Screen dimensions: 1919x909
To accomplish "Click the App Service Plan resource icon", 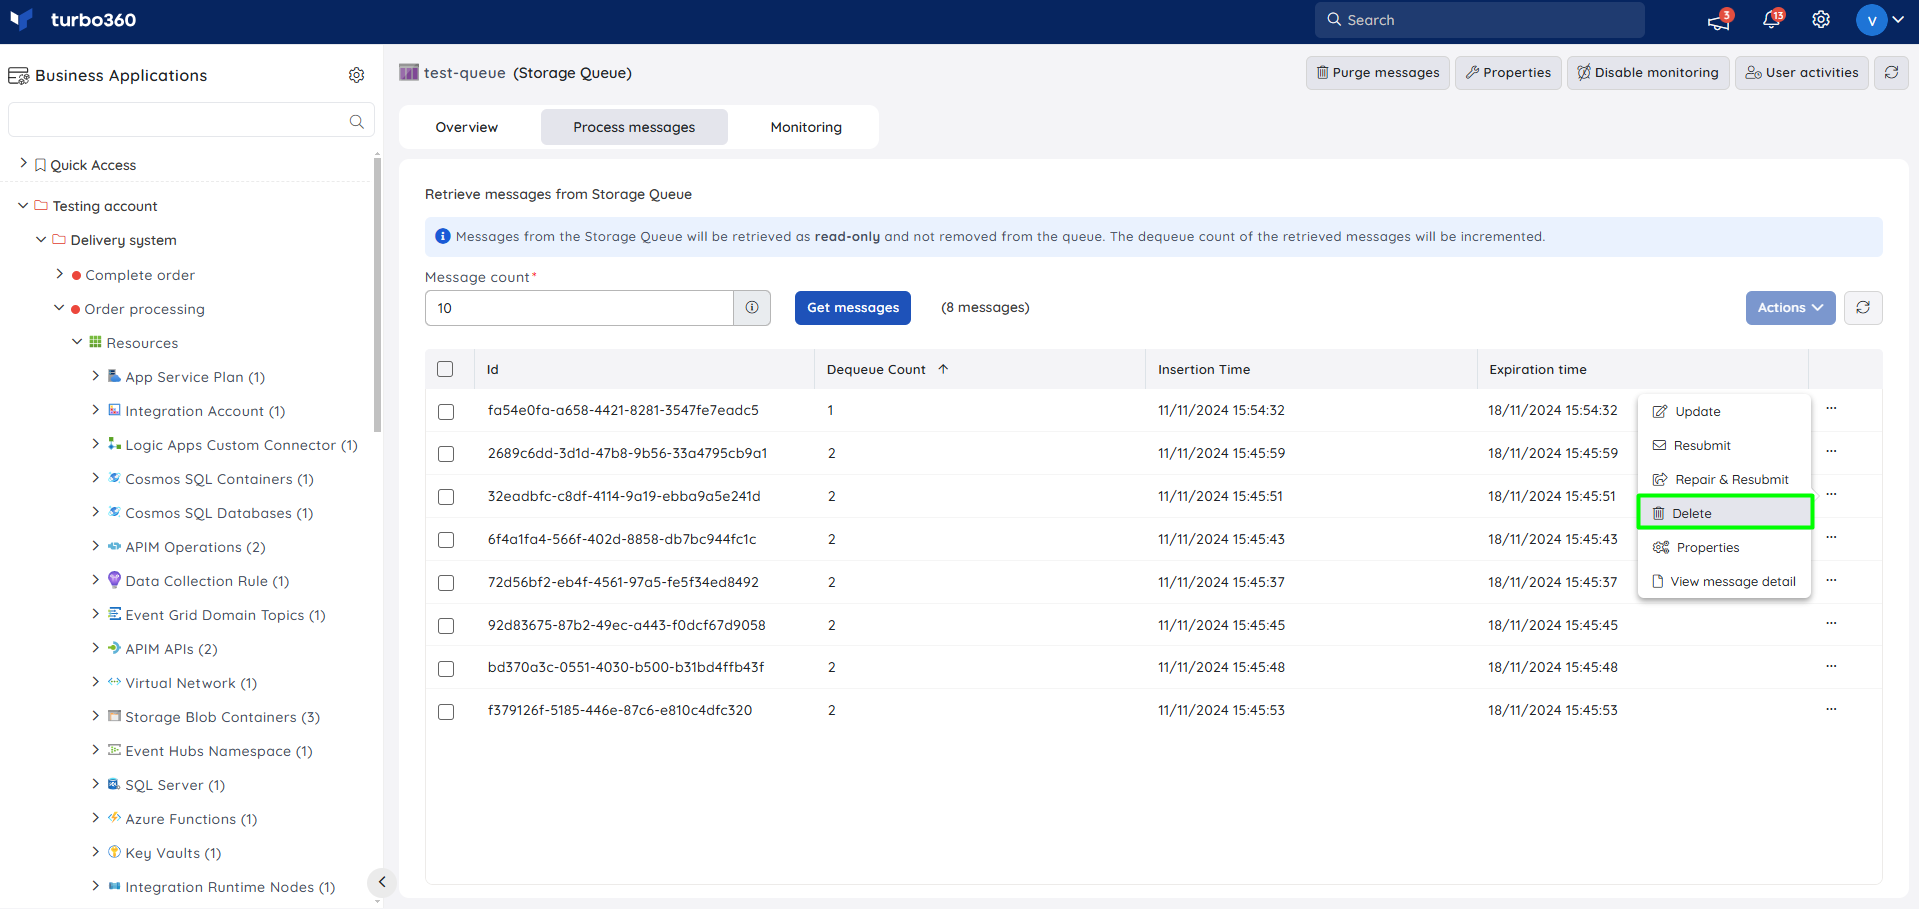I will 114,376.
